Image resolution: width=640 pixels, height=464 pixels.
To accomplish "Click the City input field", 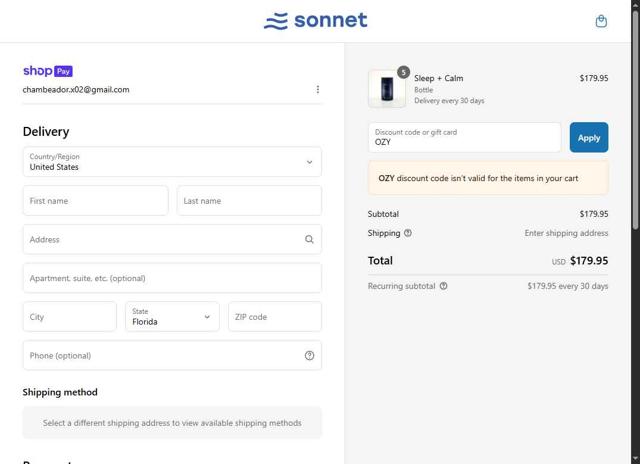I will click(x=70, y=317).
